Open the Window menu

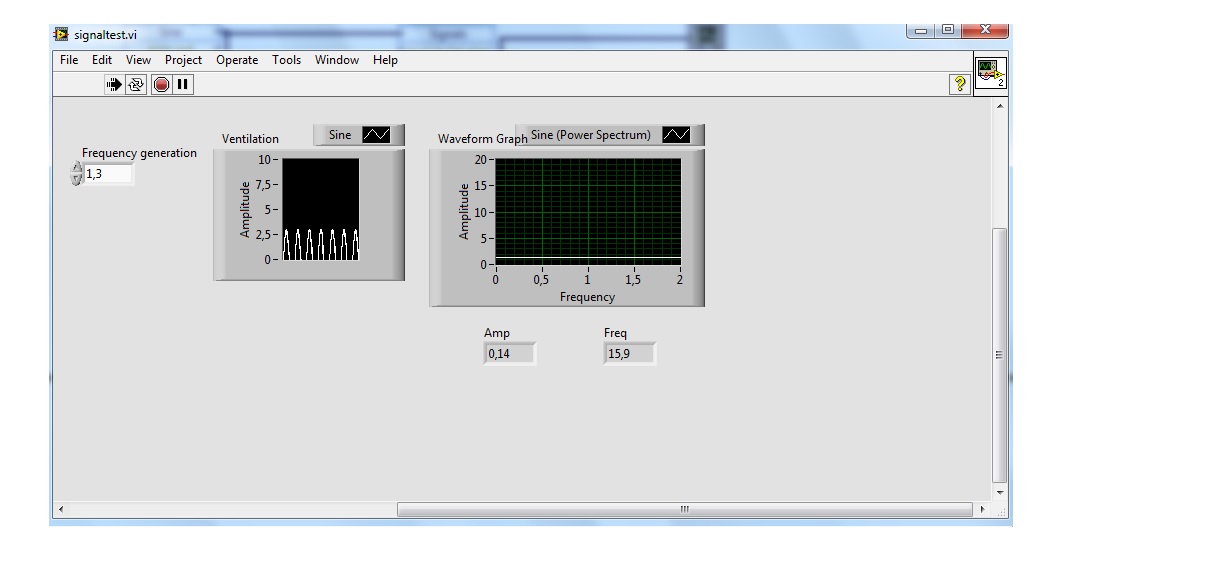[x=337, y=60]
